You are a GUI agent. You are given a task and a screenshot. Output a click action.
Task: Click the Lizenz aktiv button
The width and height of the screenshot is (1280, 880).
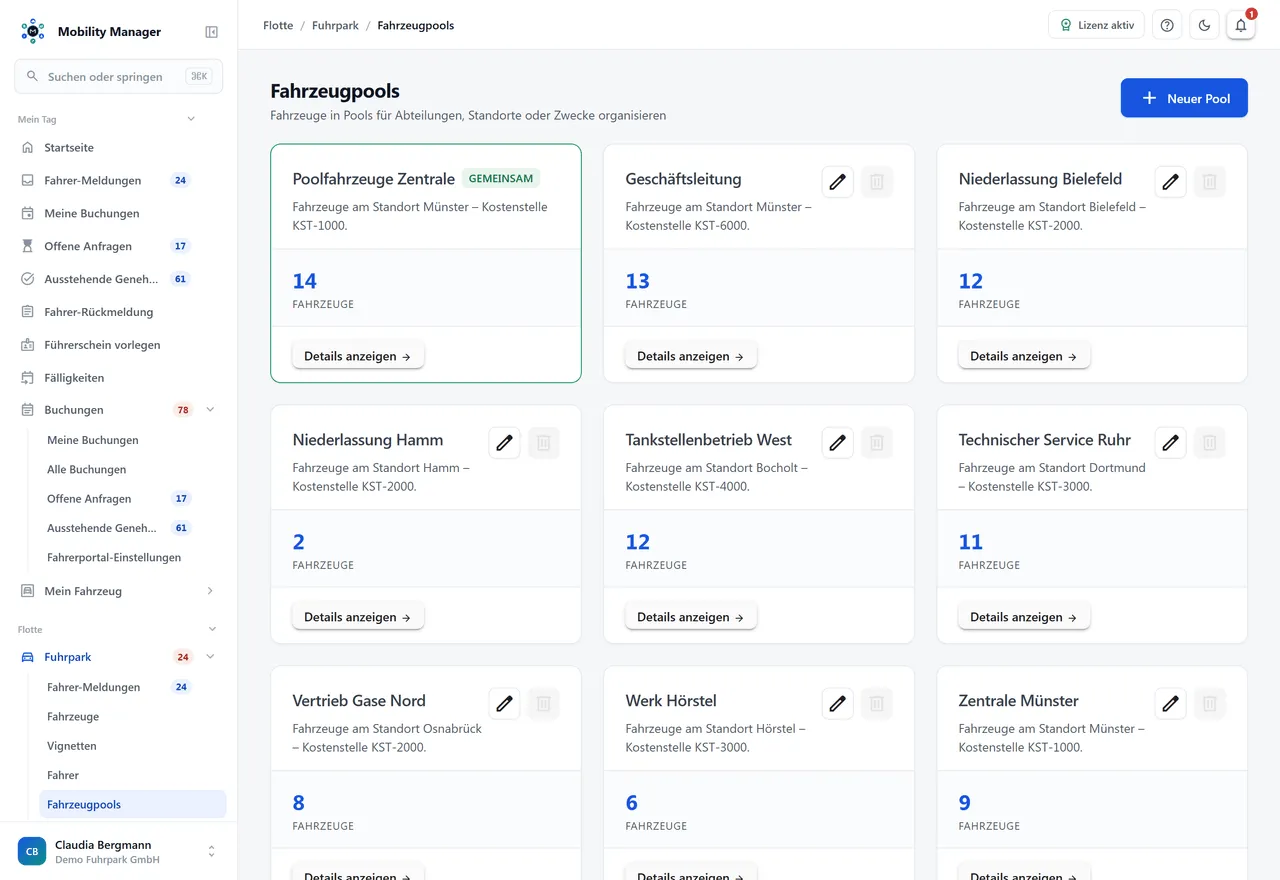tap(1096, 25)
